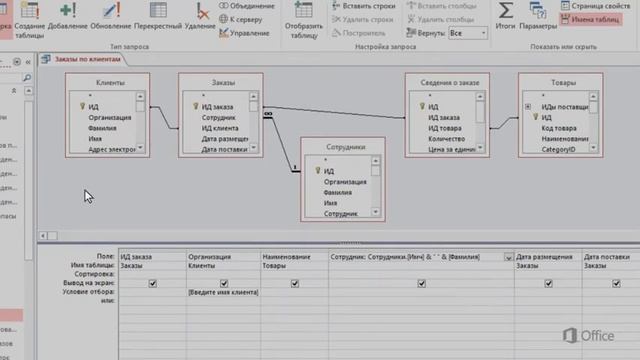Image resolution: width=640 pixels, height=360 pixels.
Task: Choose the Добавление query type
Action: click(68, 16)
